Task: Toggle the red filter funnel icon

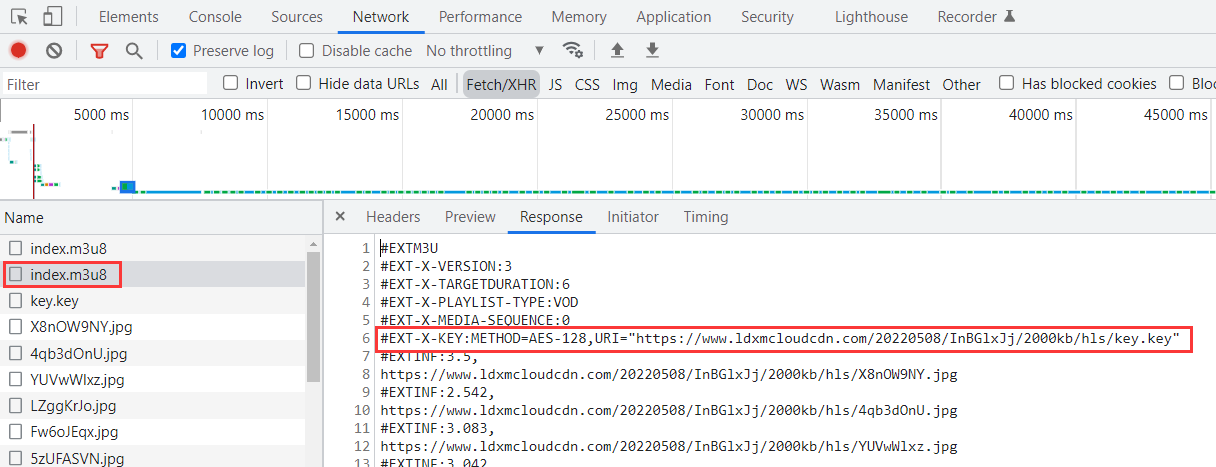Action: click(x=99, y=51)
